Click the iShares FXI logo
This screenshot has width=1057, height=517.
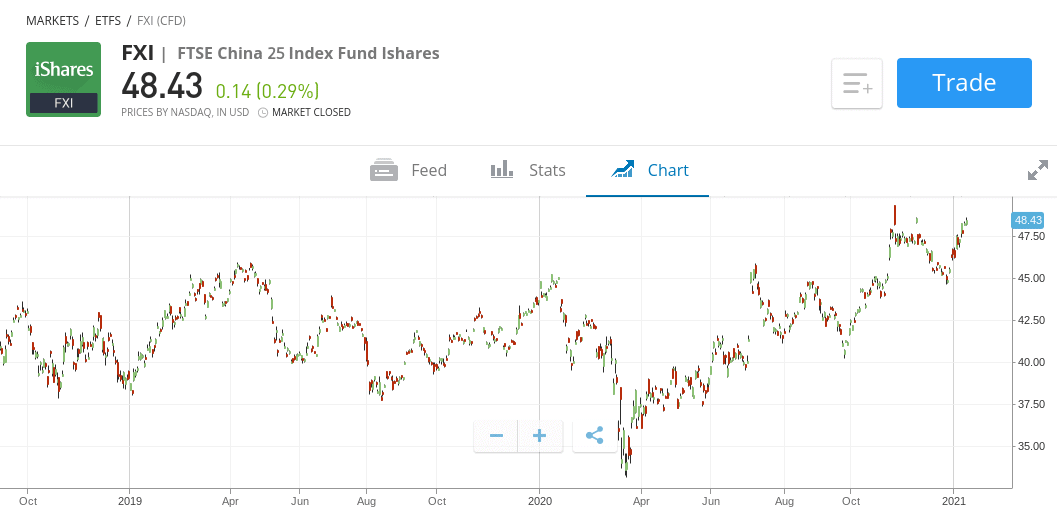point(63,80)
